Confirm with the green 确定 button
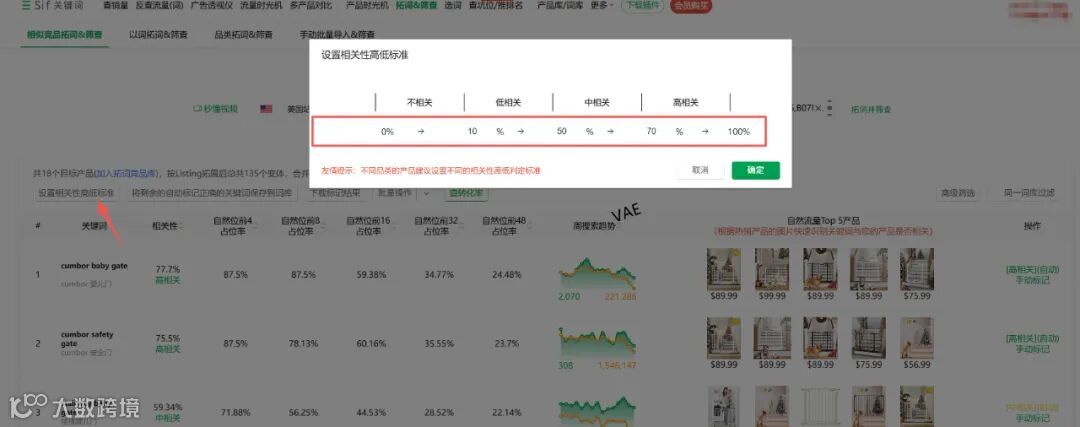 pyautogui.click(x=756, y=170)
